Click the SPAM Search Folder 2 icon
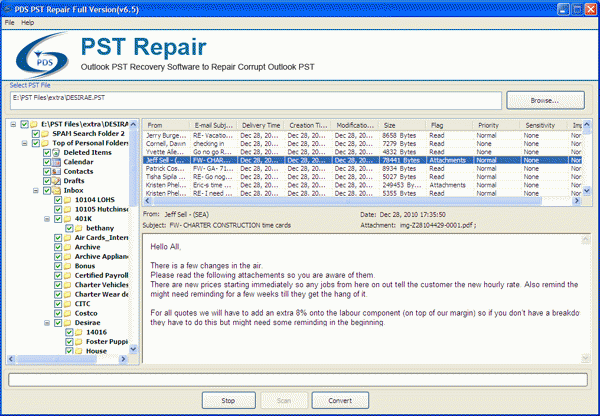Viewport: 600px width, 416px height. coord(45,134)
